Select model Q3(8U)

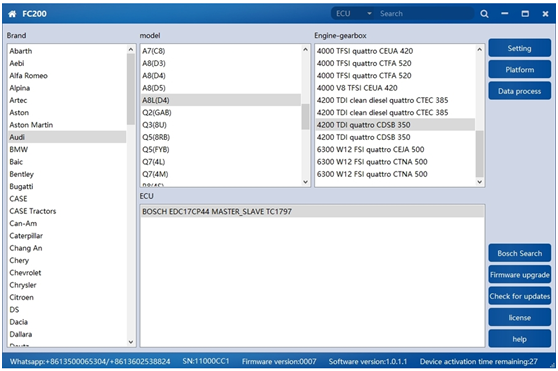click(x=221, y=125)
